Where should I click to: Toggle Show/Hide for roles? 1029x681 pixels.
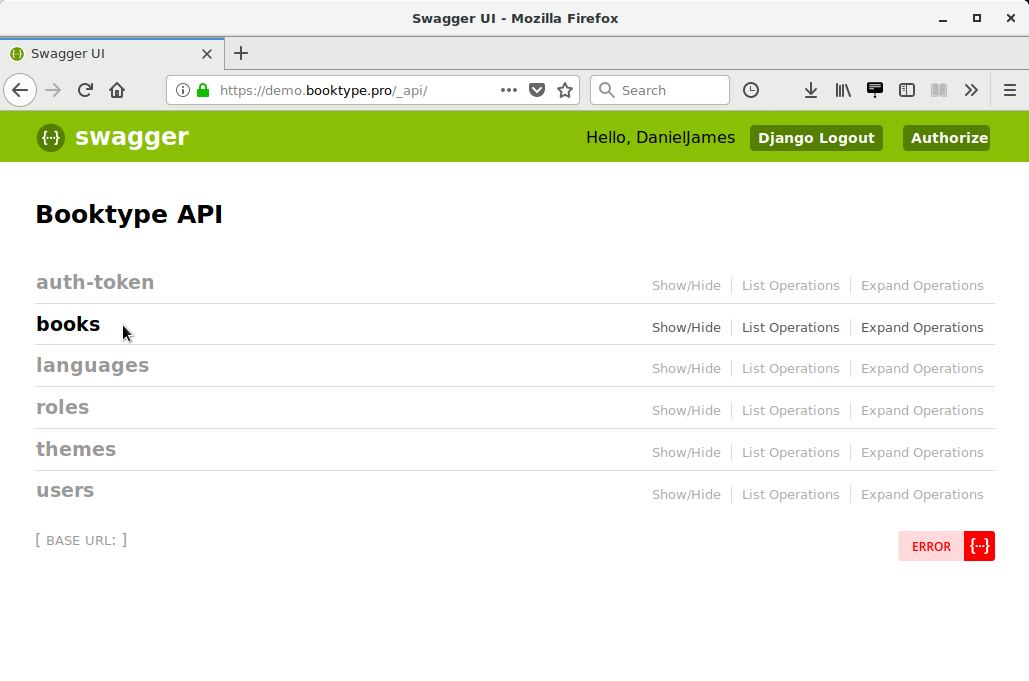pos(686,411)
